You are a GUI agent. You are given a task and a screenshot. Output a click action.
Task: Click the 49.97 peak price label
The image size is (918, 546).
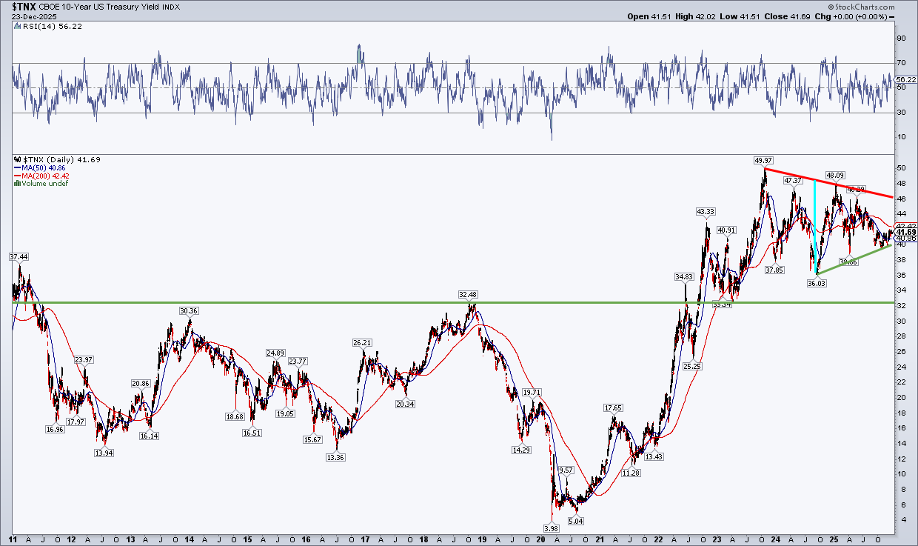[x=763, y=160]
